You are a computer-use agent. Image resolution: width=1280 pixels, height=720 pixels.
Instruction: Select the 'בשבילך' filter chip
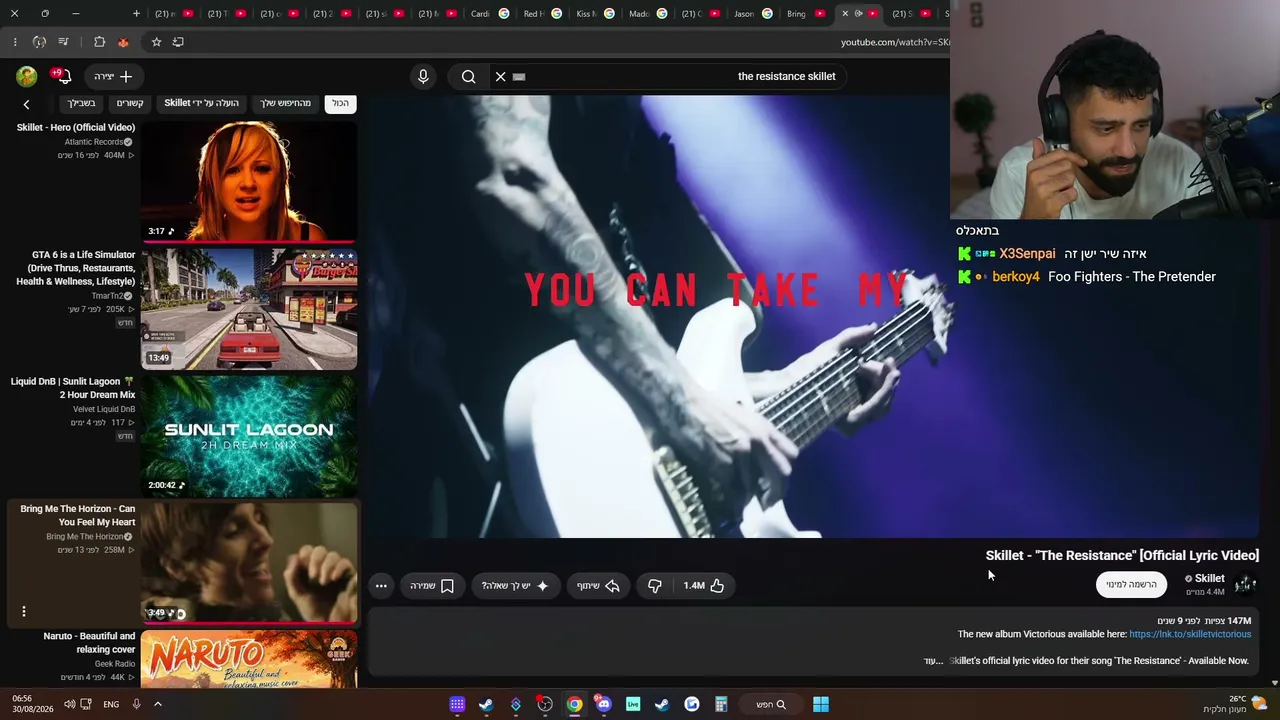click(x=81, y=103)
